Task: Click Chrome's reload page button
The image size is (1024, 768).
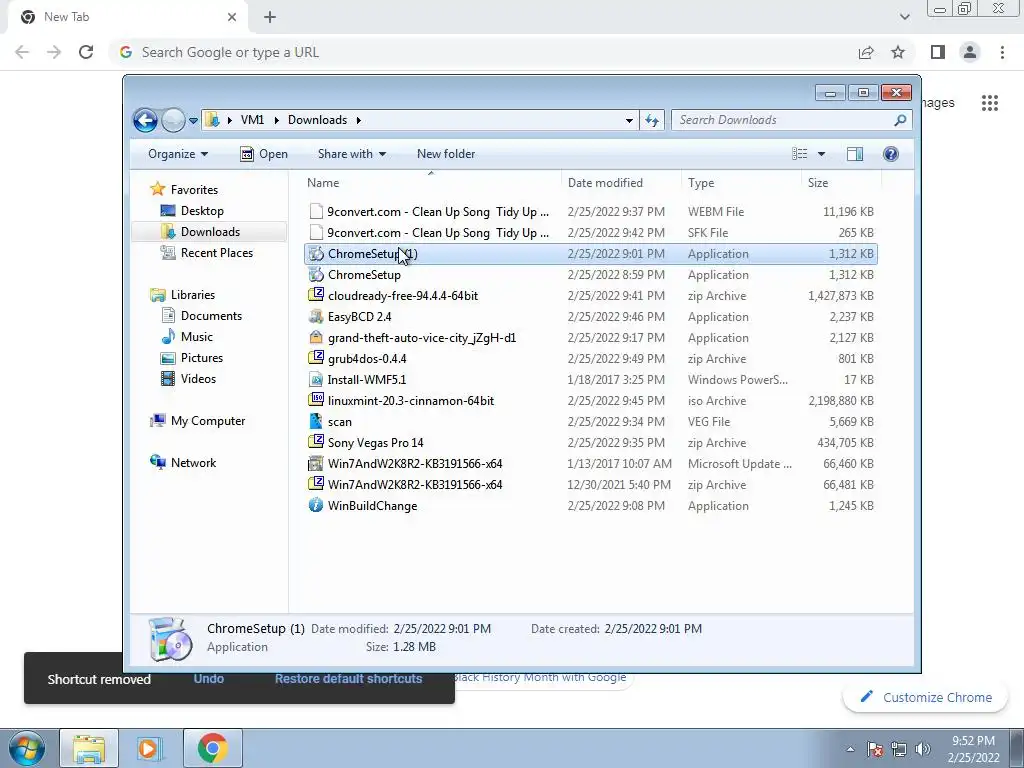Action: point(86,52)
